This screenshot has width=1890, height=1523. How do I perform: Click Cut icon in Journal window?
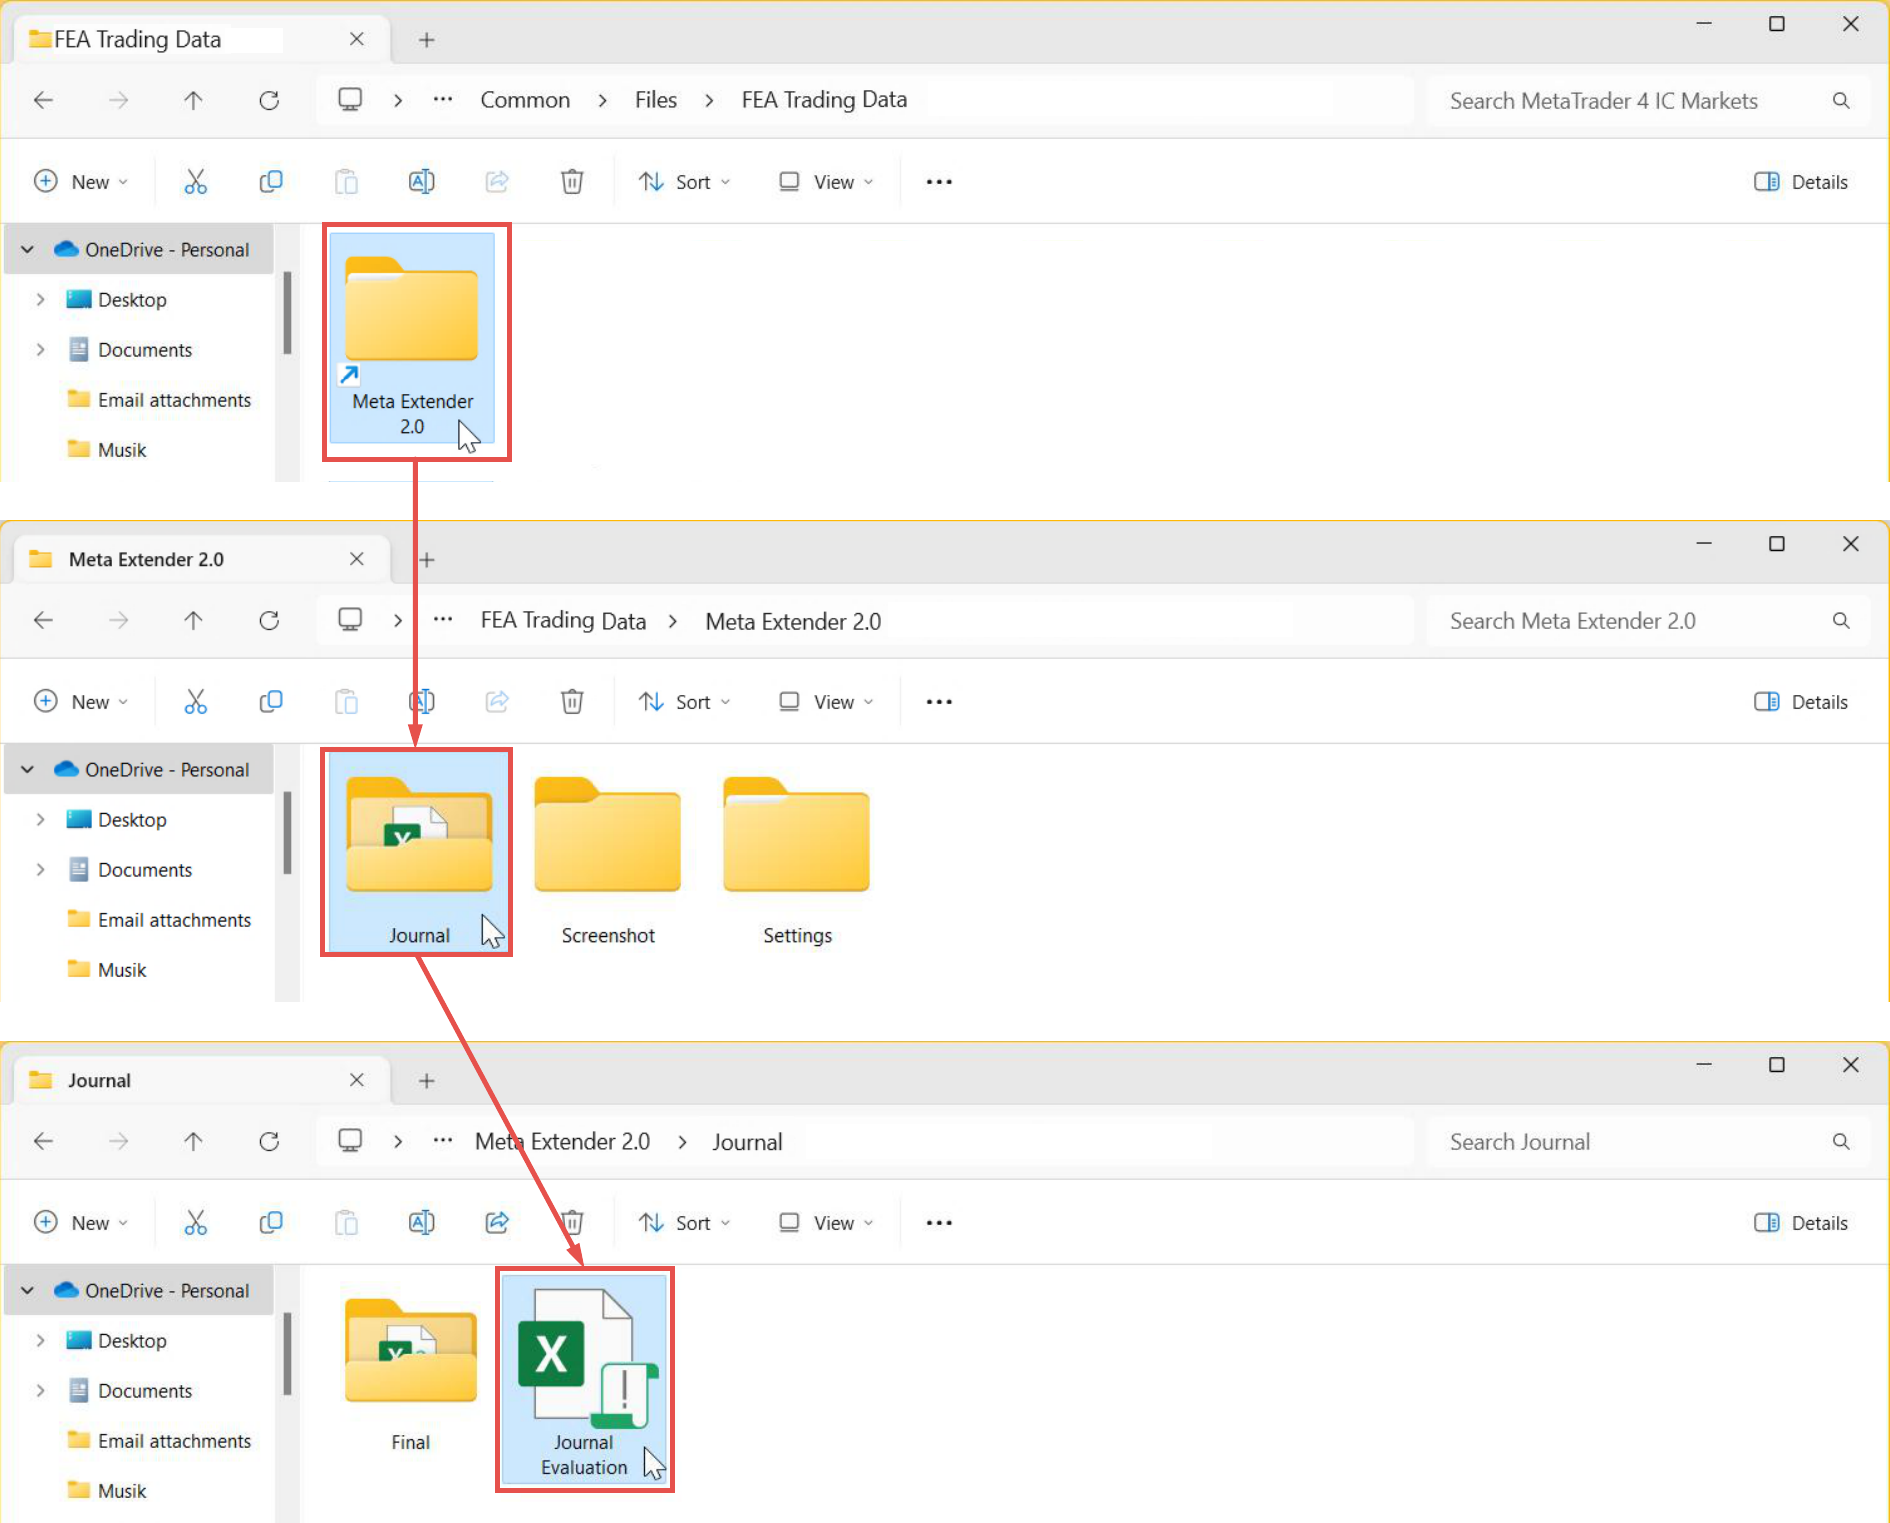pos(196,1222)
